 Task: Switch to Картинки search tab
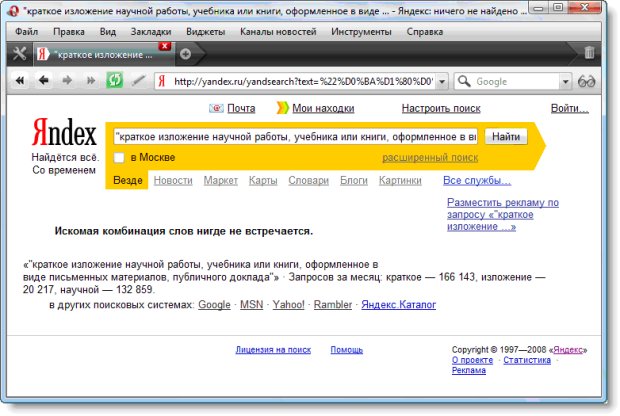pos(400,180)
